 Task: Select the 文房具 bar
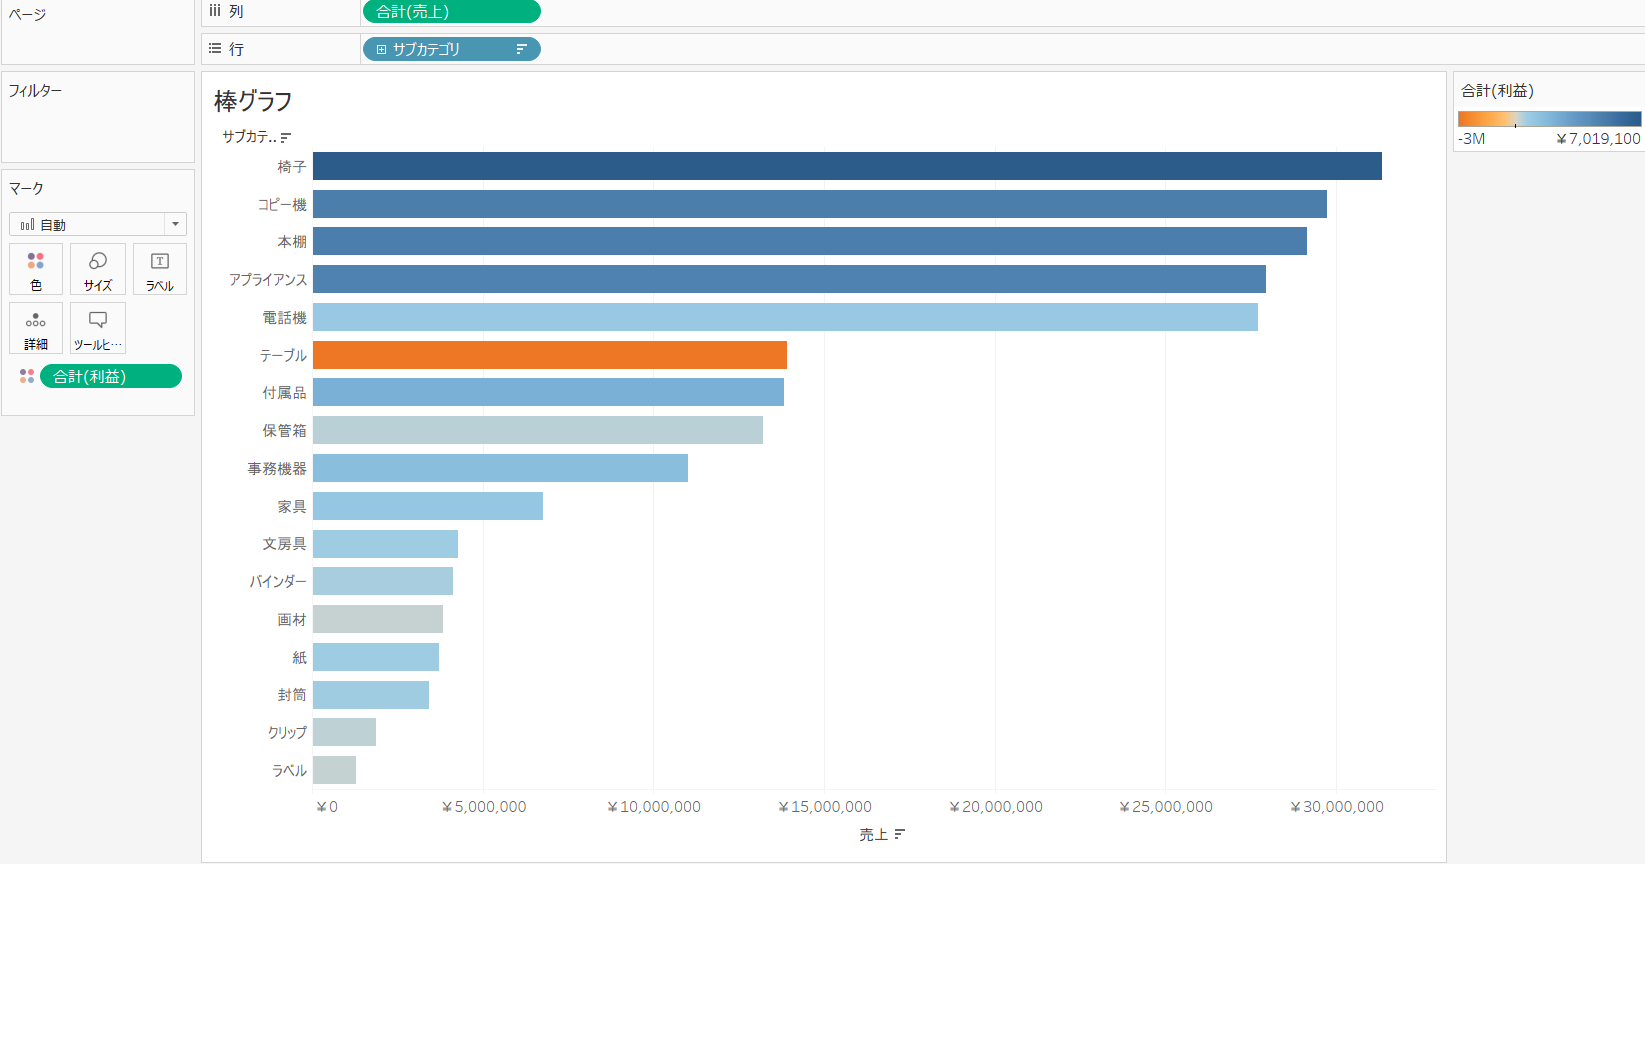385,544
